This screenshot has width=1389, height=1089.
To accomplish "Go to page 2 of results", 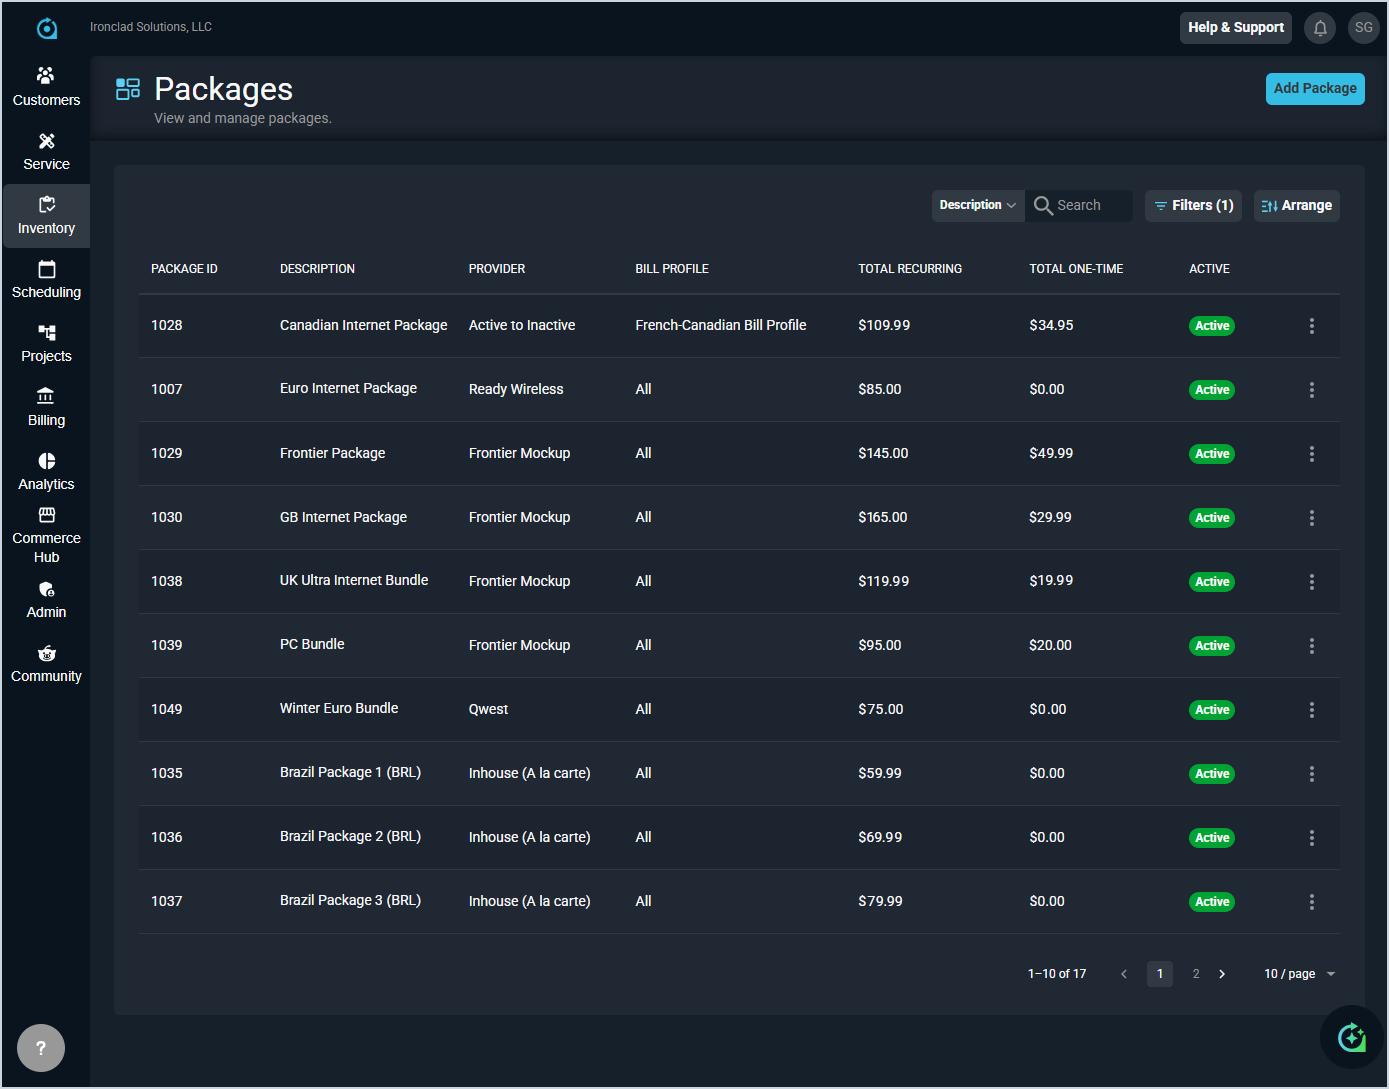I will 1195,974.
